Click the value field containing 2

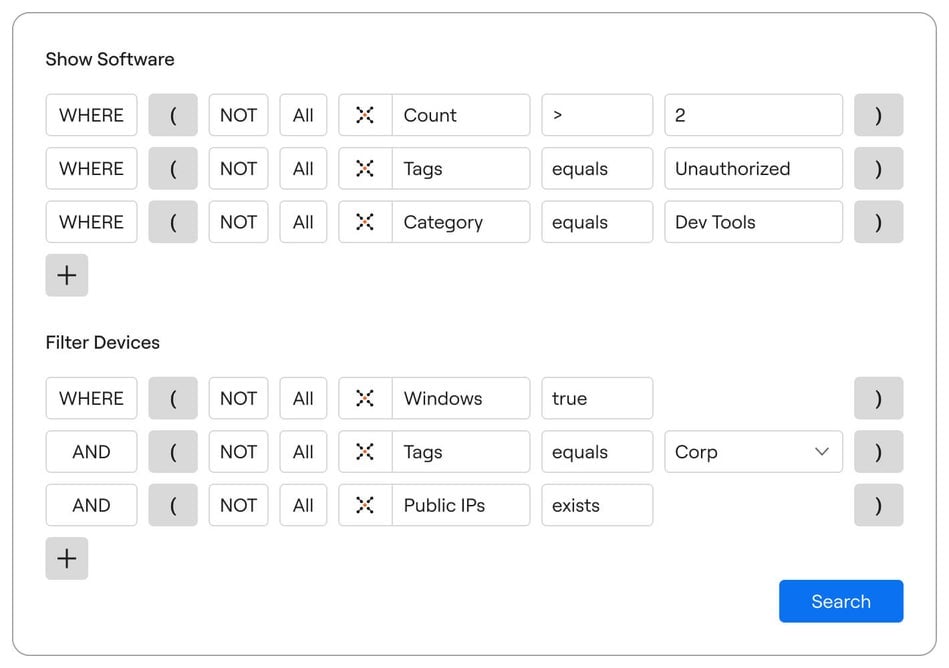(753, 115)
